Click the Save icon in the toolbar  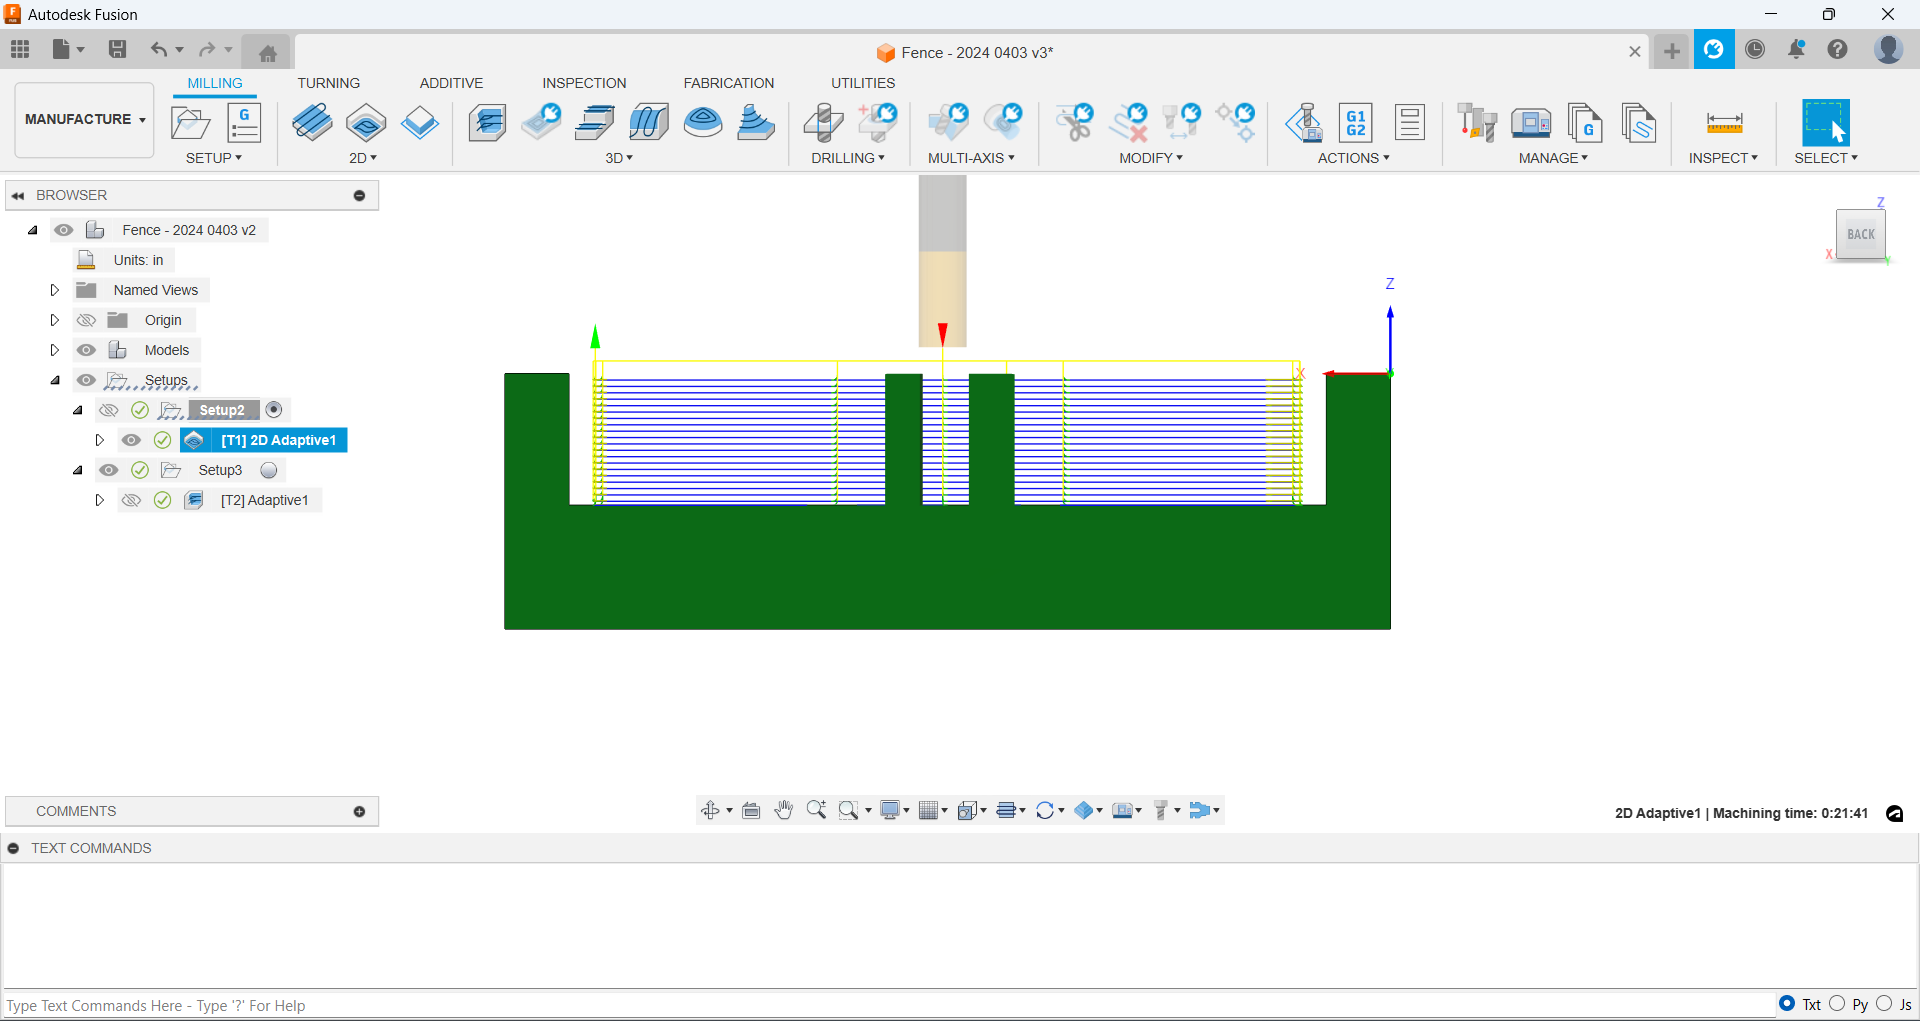[117, 49]
